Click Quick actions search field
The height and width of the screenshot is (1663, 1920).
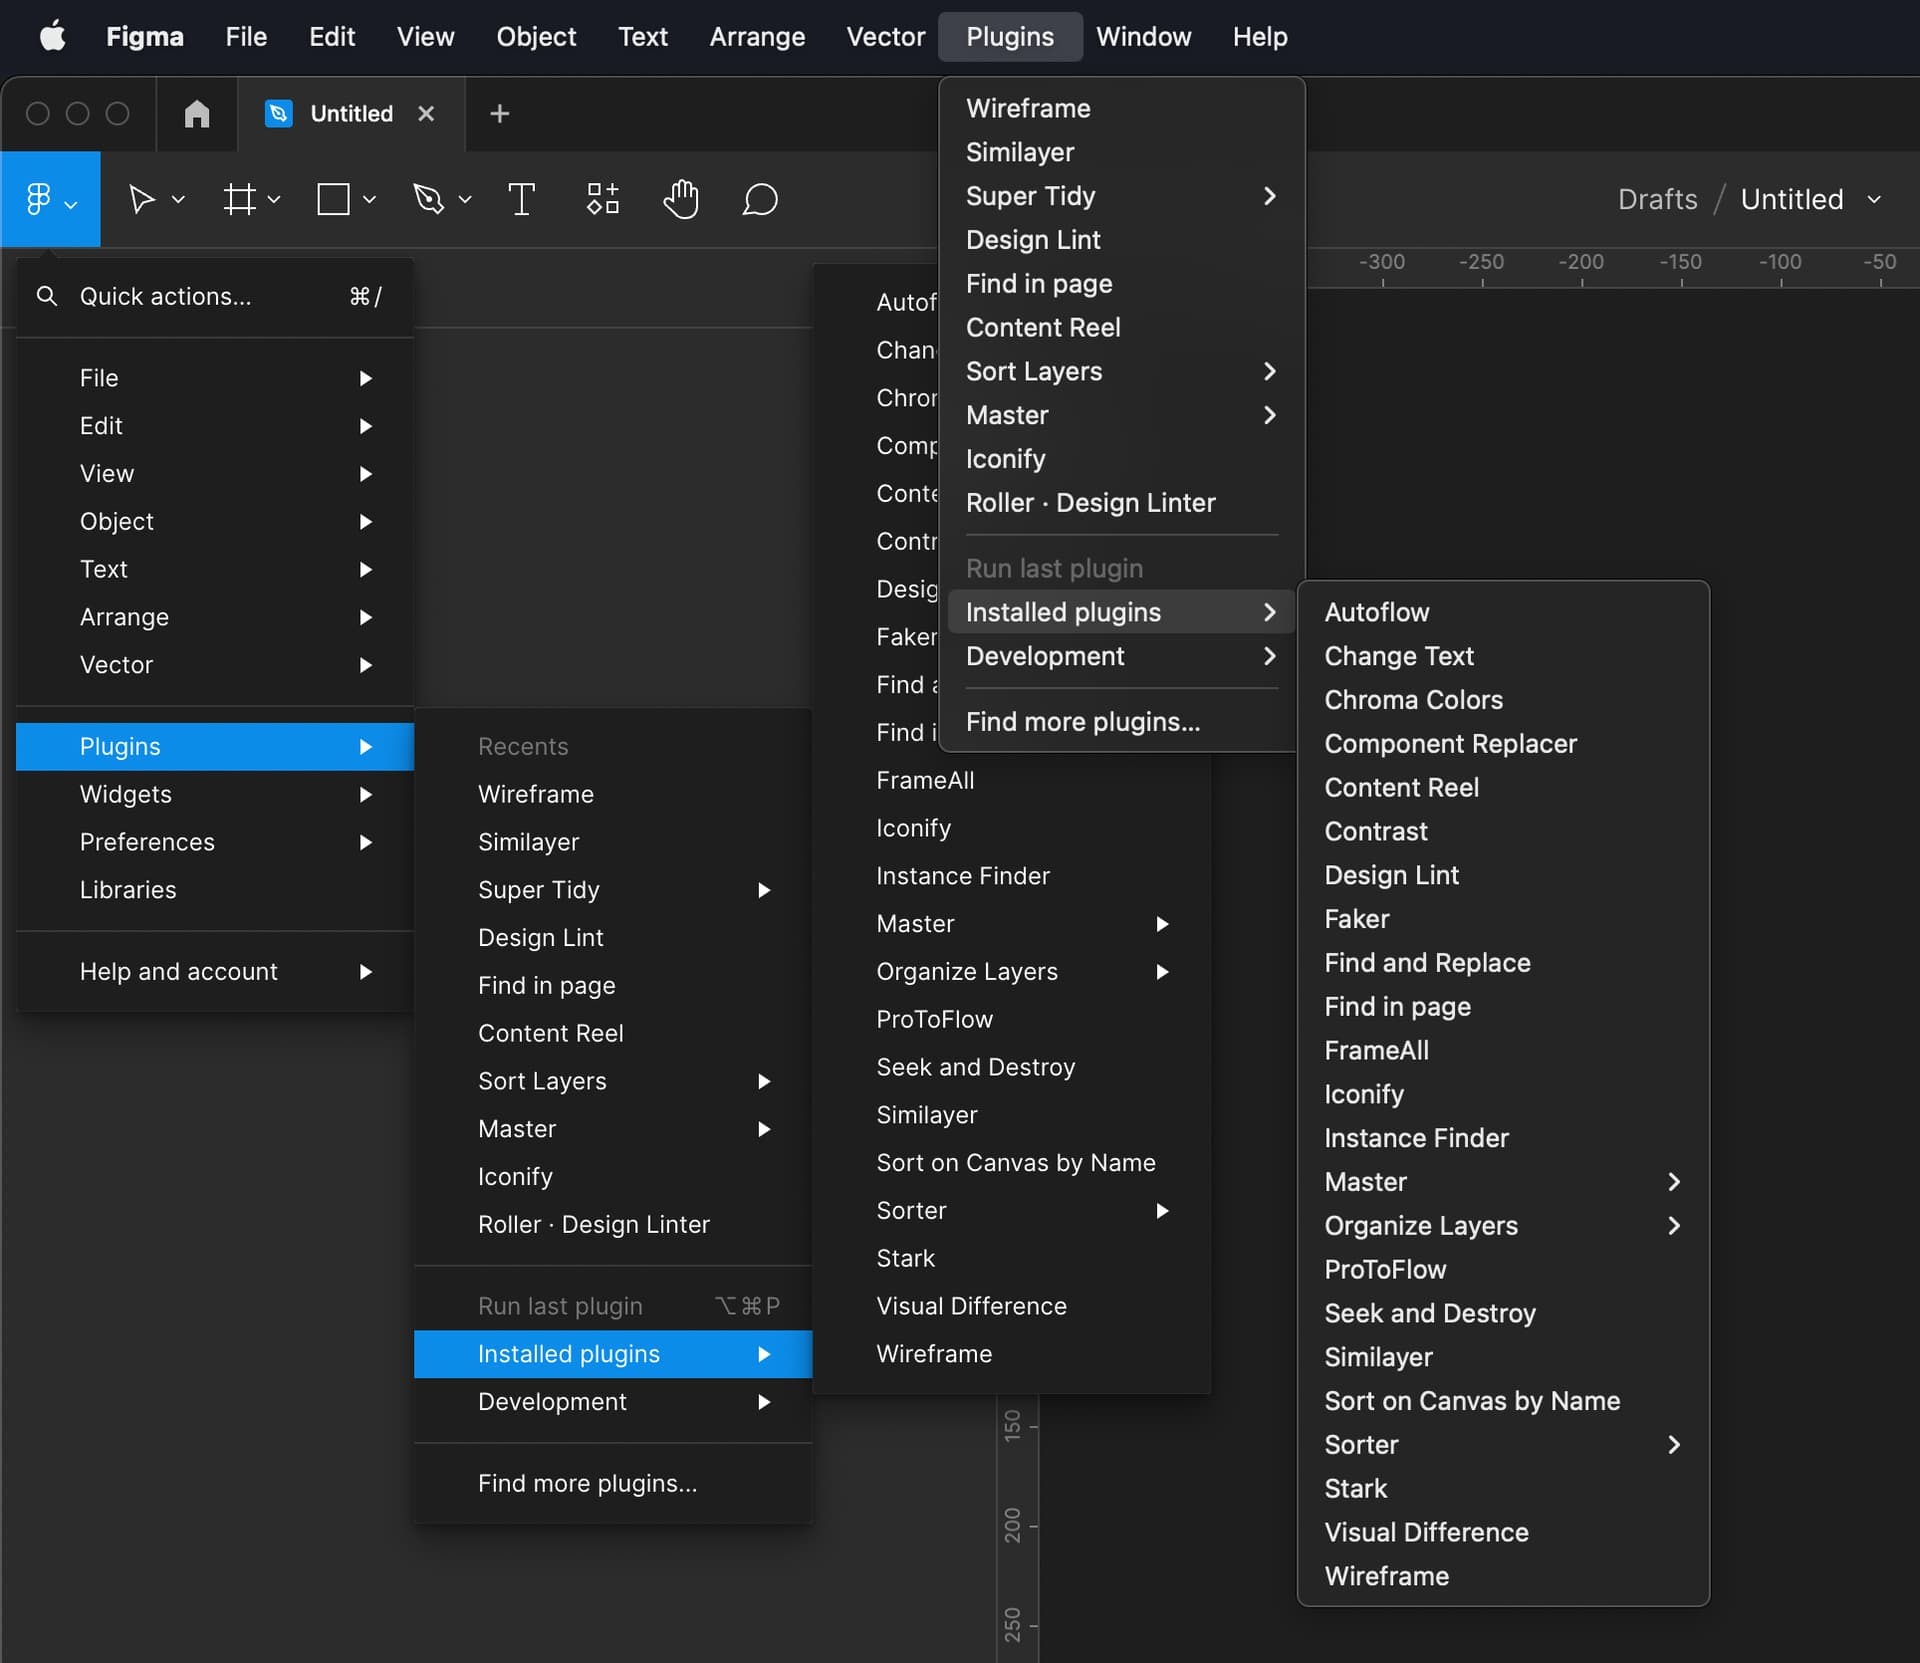[x=215, y=296]
